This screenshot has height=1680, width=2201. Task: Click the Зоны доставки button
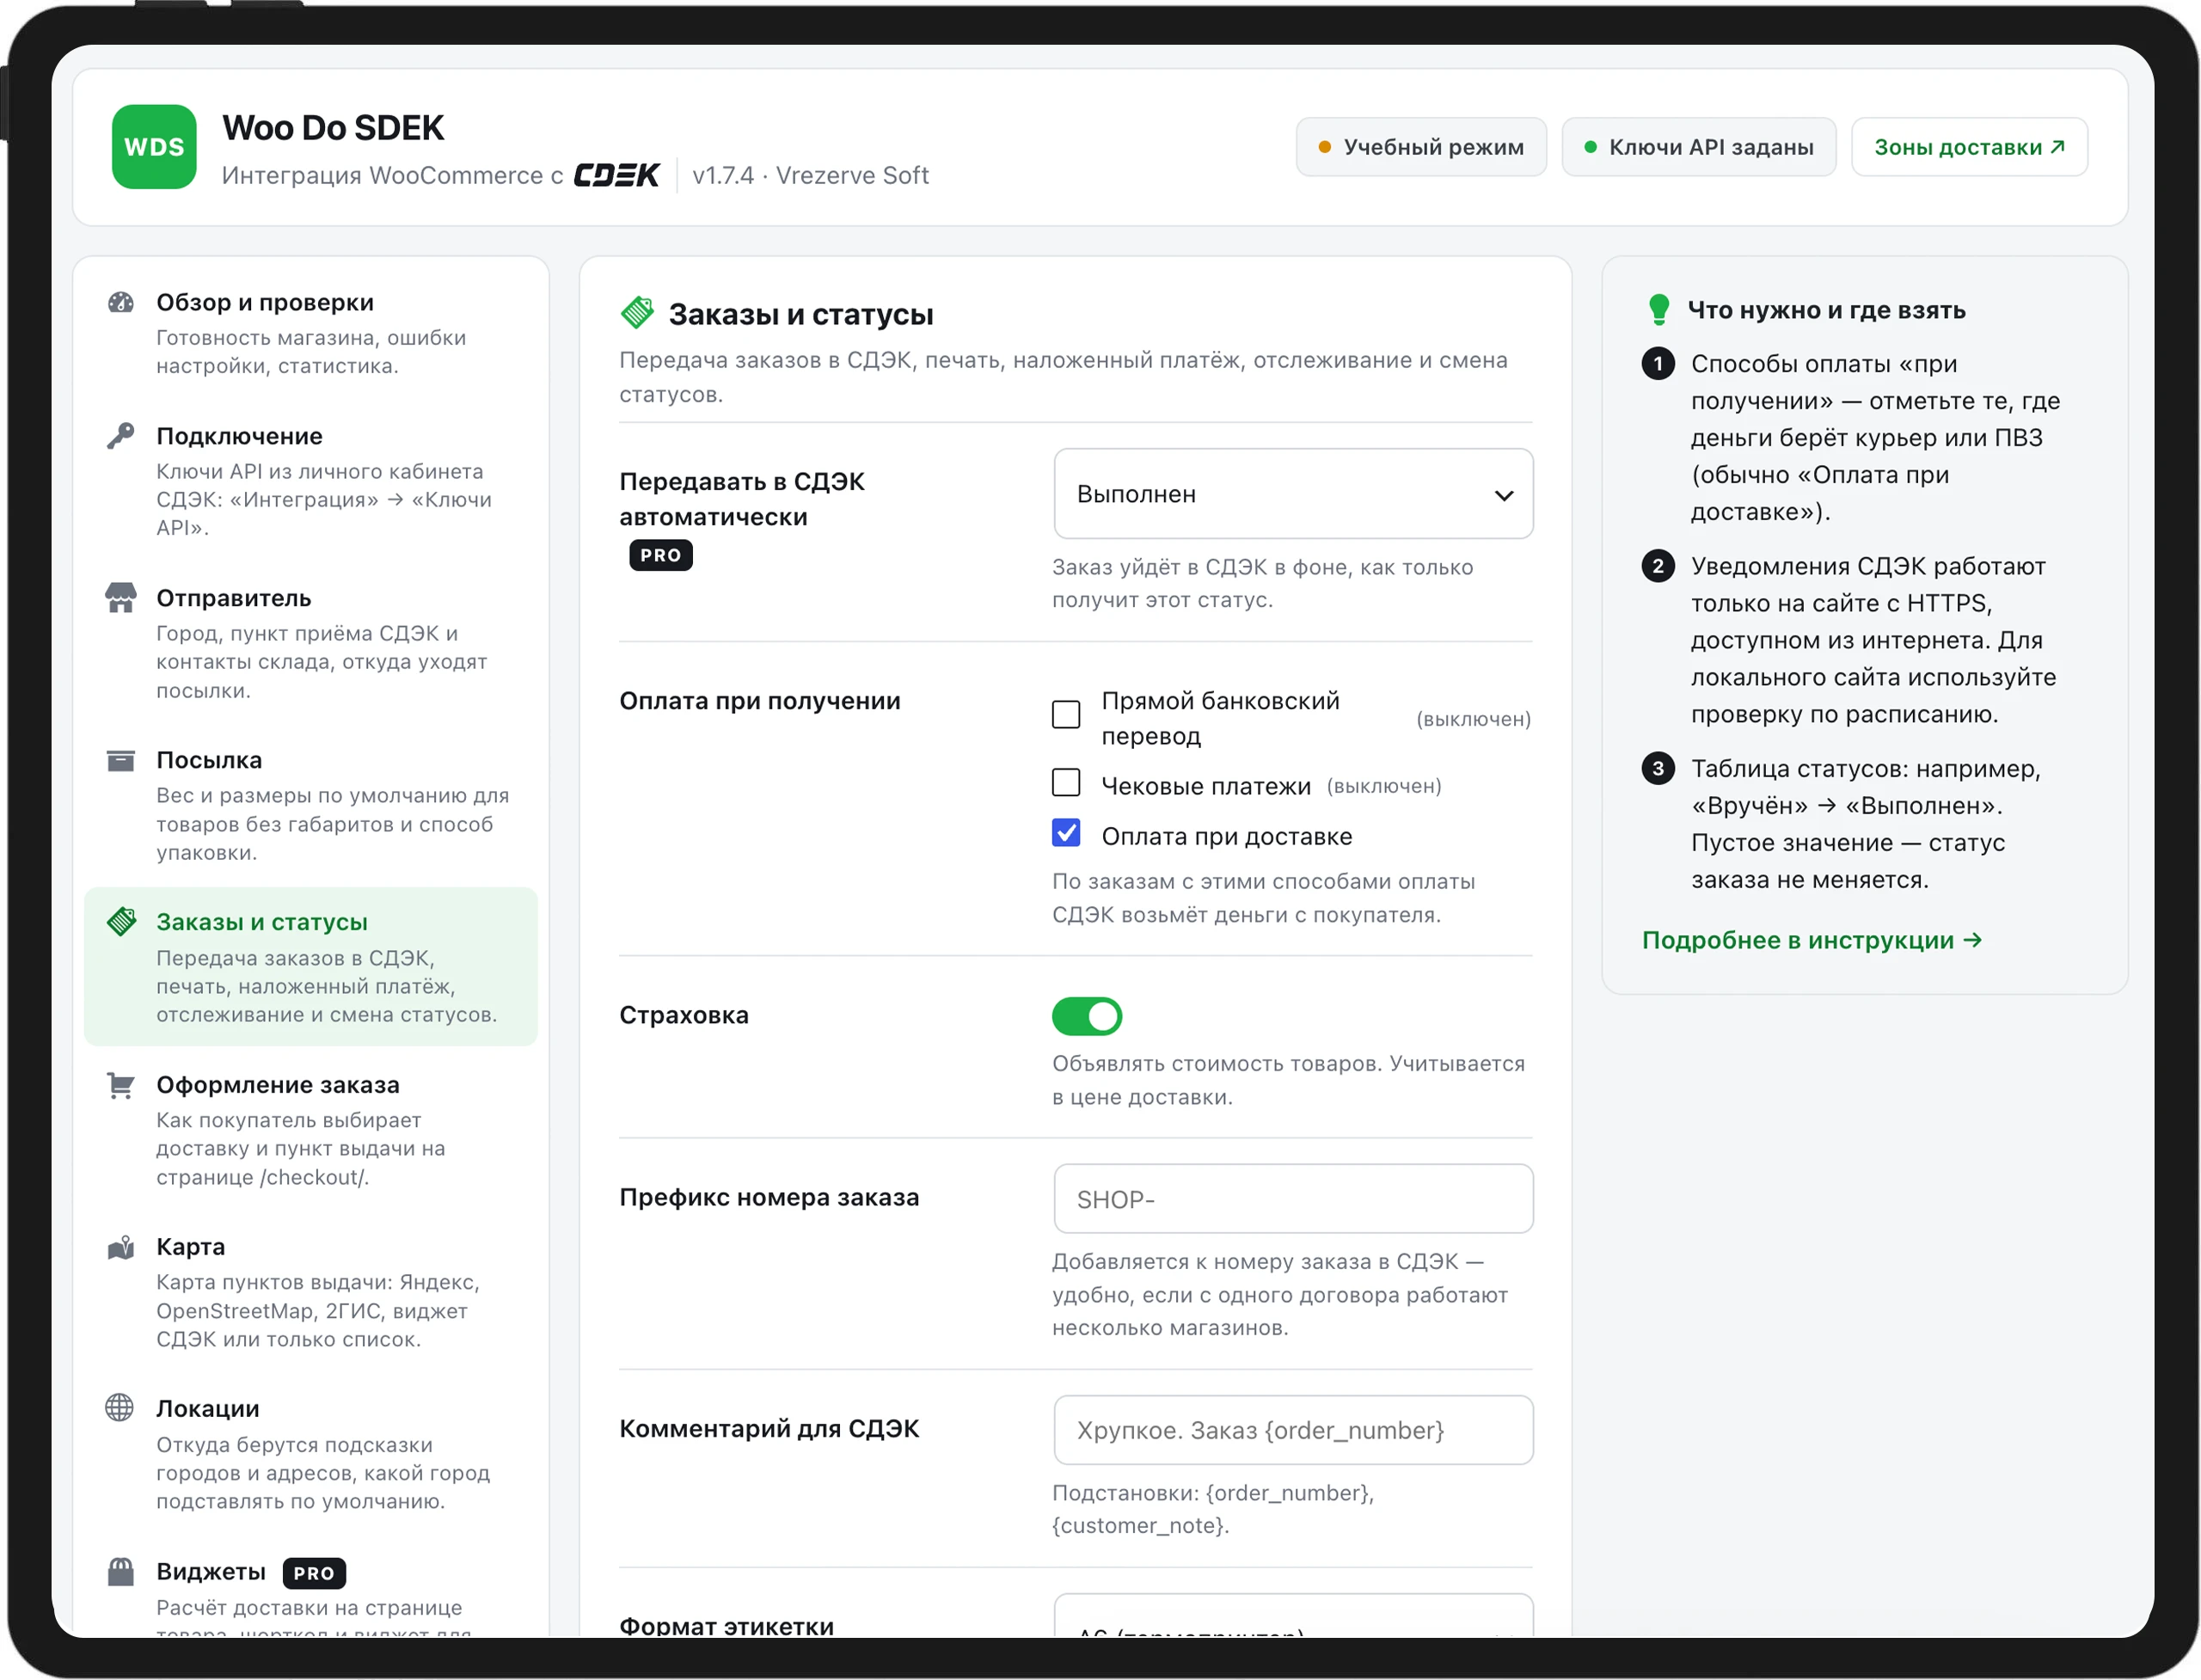[1969, 147]
